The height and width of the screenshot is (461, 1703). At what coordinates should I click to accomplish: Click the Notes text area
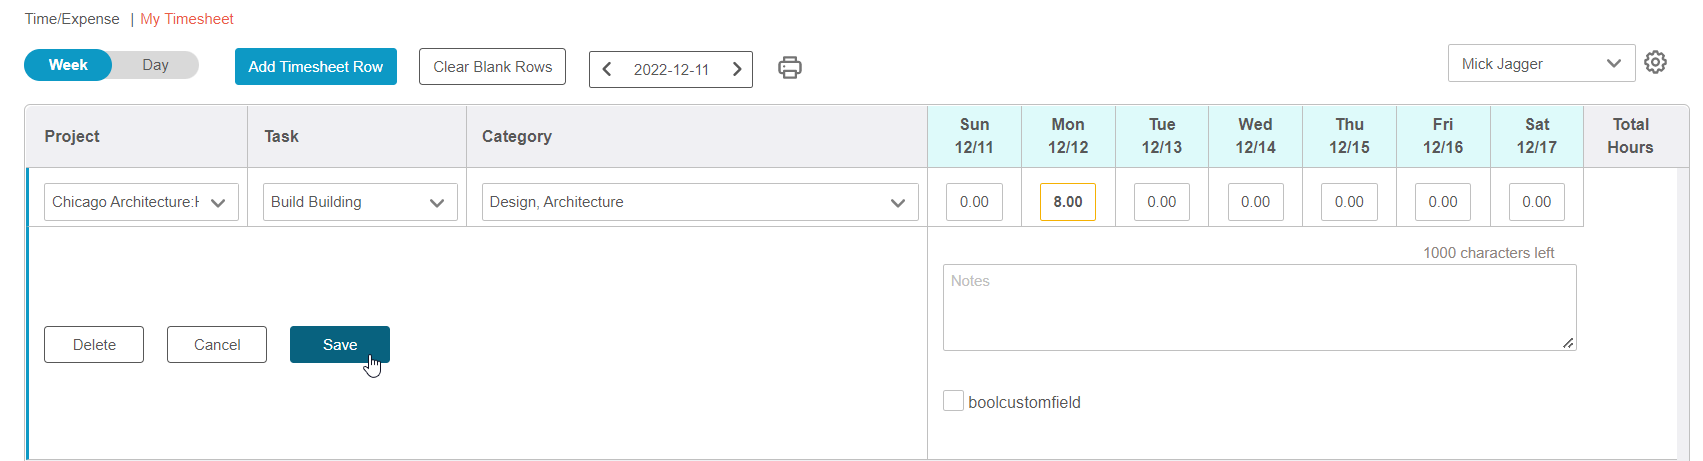(x=1260, y=308)
